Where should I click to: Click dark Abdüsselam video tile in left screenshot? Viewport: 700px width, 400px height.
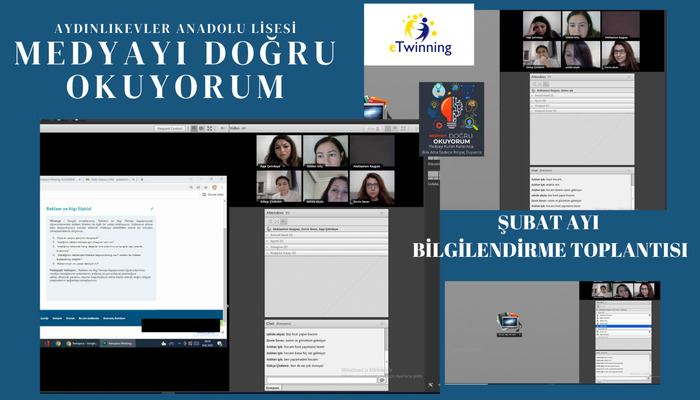point(372,151)
